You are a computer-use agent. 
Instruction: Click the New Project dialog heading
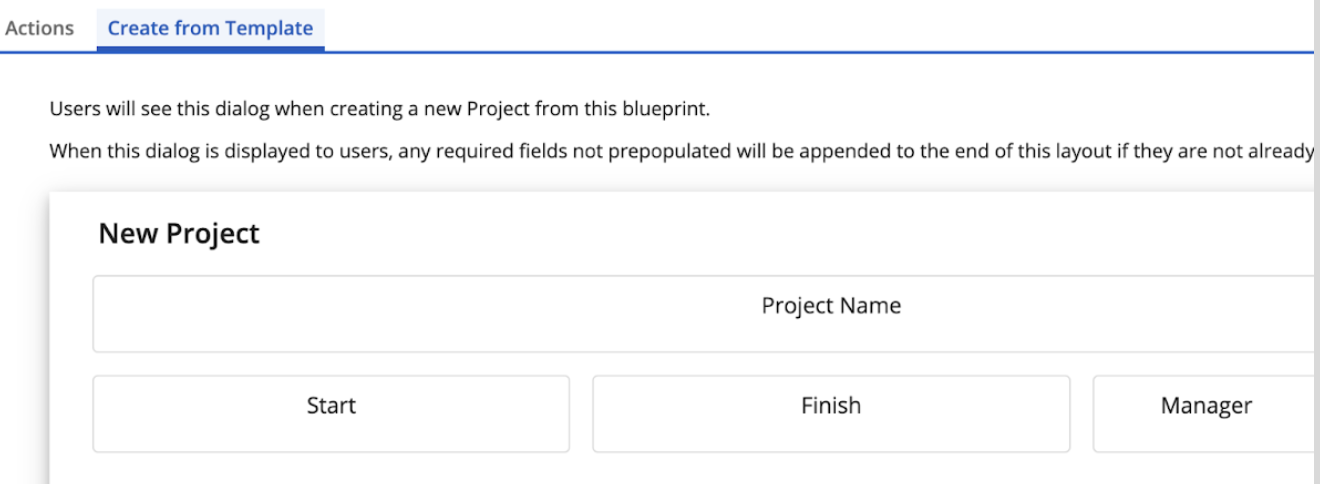pyautogui.click(x=179, y=234)
